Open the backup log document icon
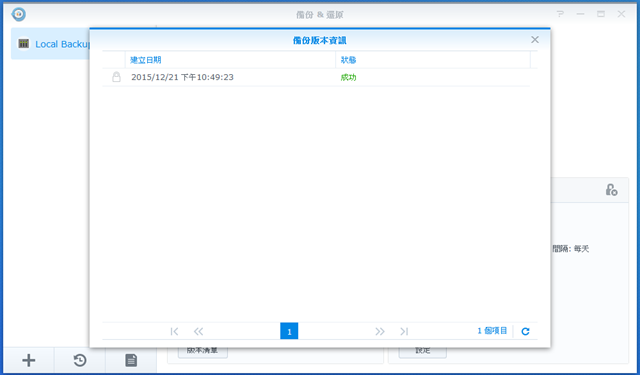 point(131,360)
